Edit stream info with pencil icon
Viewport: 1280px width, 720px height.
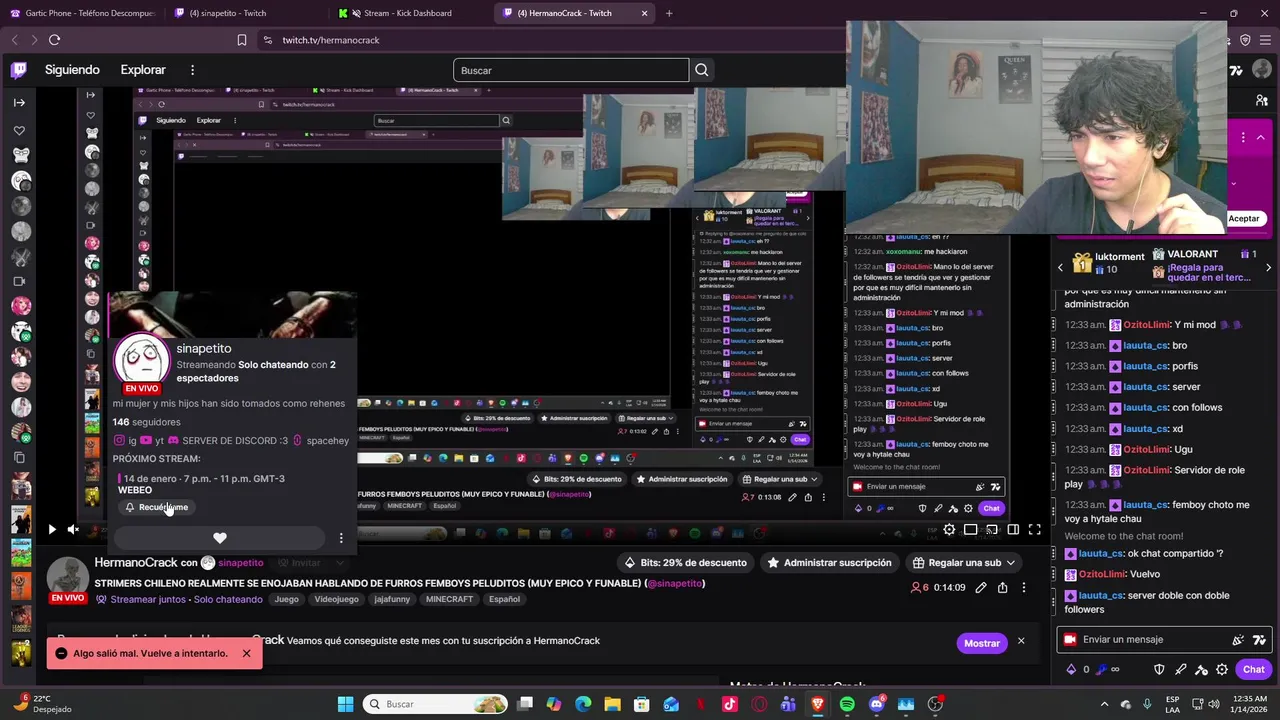pos(981,587)
